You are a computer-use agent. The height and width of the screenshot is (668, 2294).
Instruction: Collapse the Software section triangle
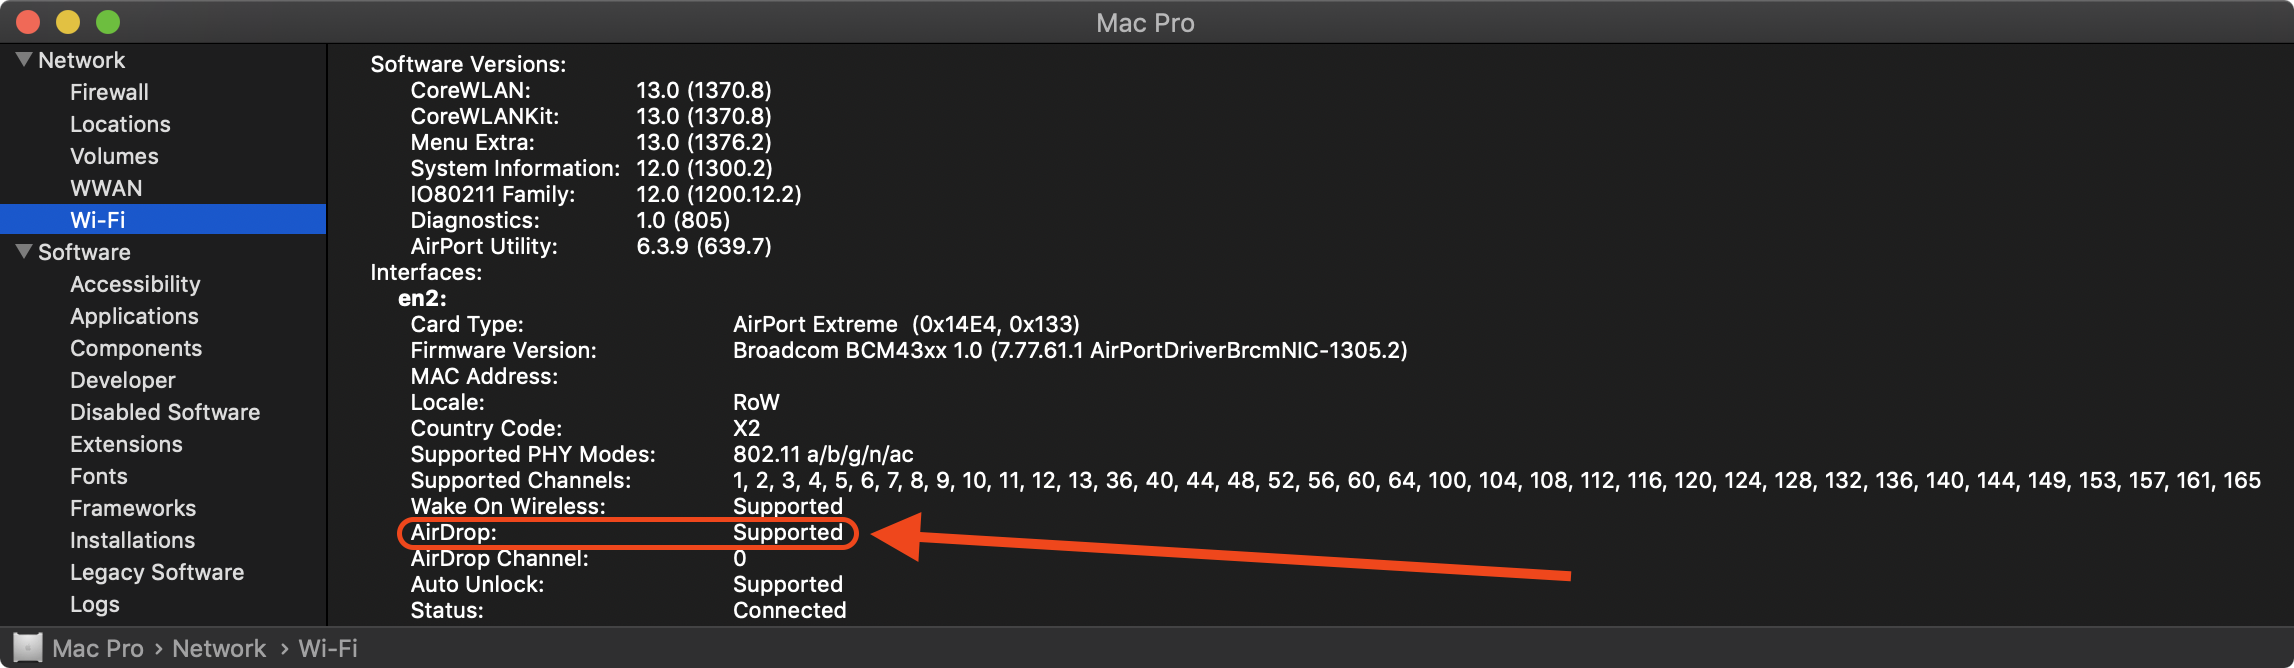[x=24, y=252]
